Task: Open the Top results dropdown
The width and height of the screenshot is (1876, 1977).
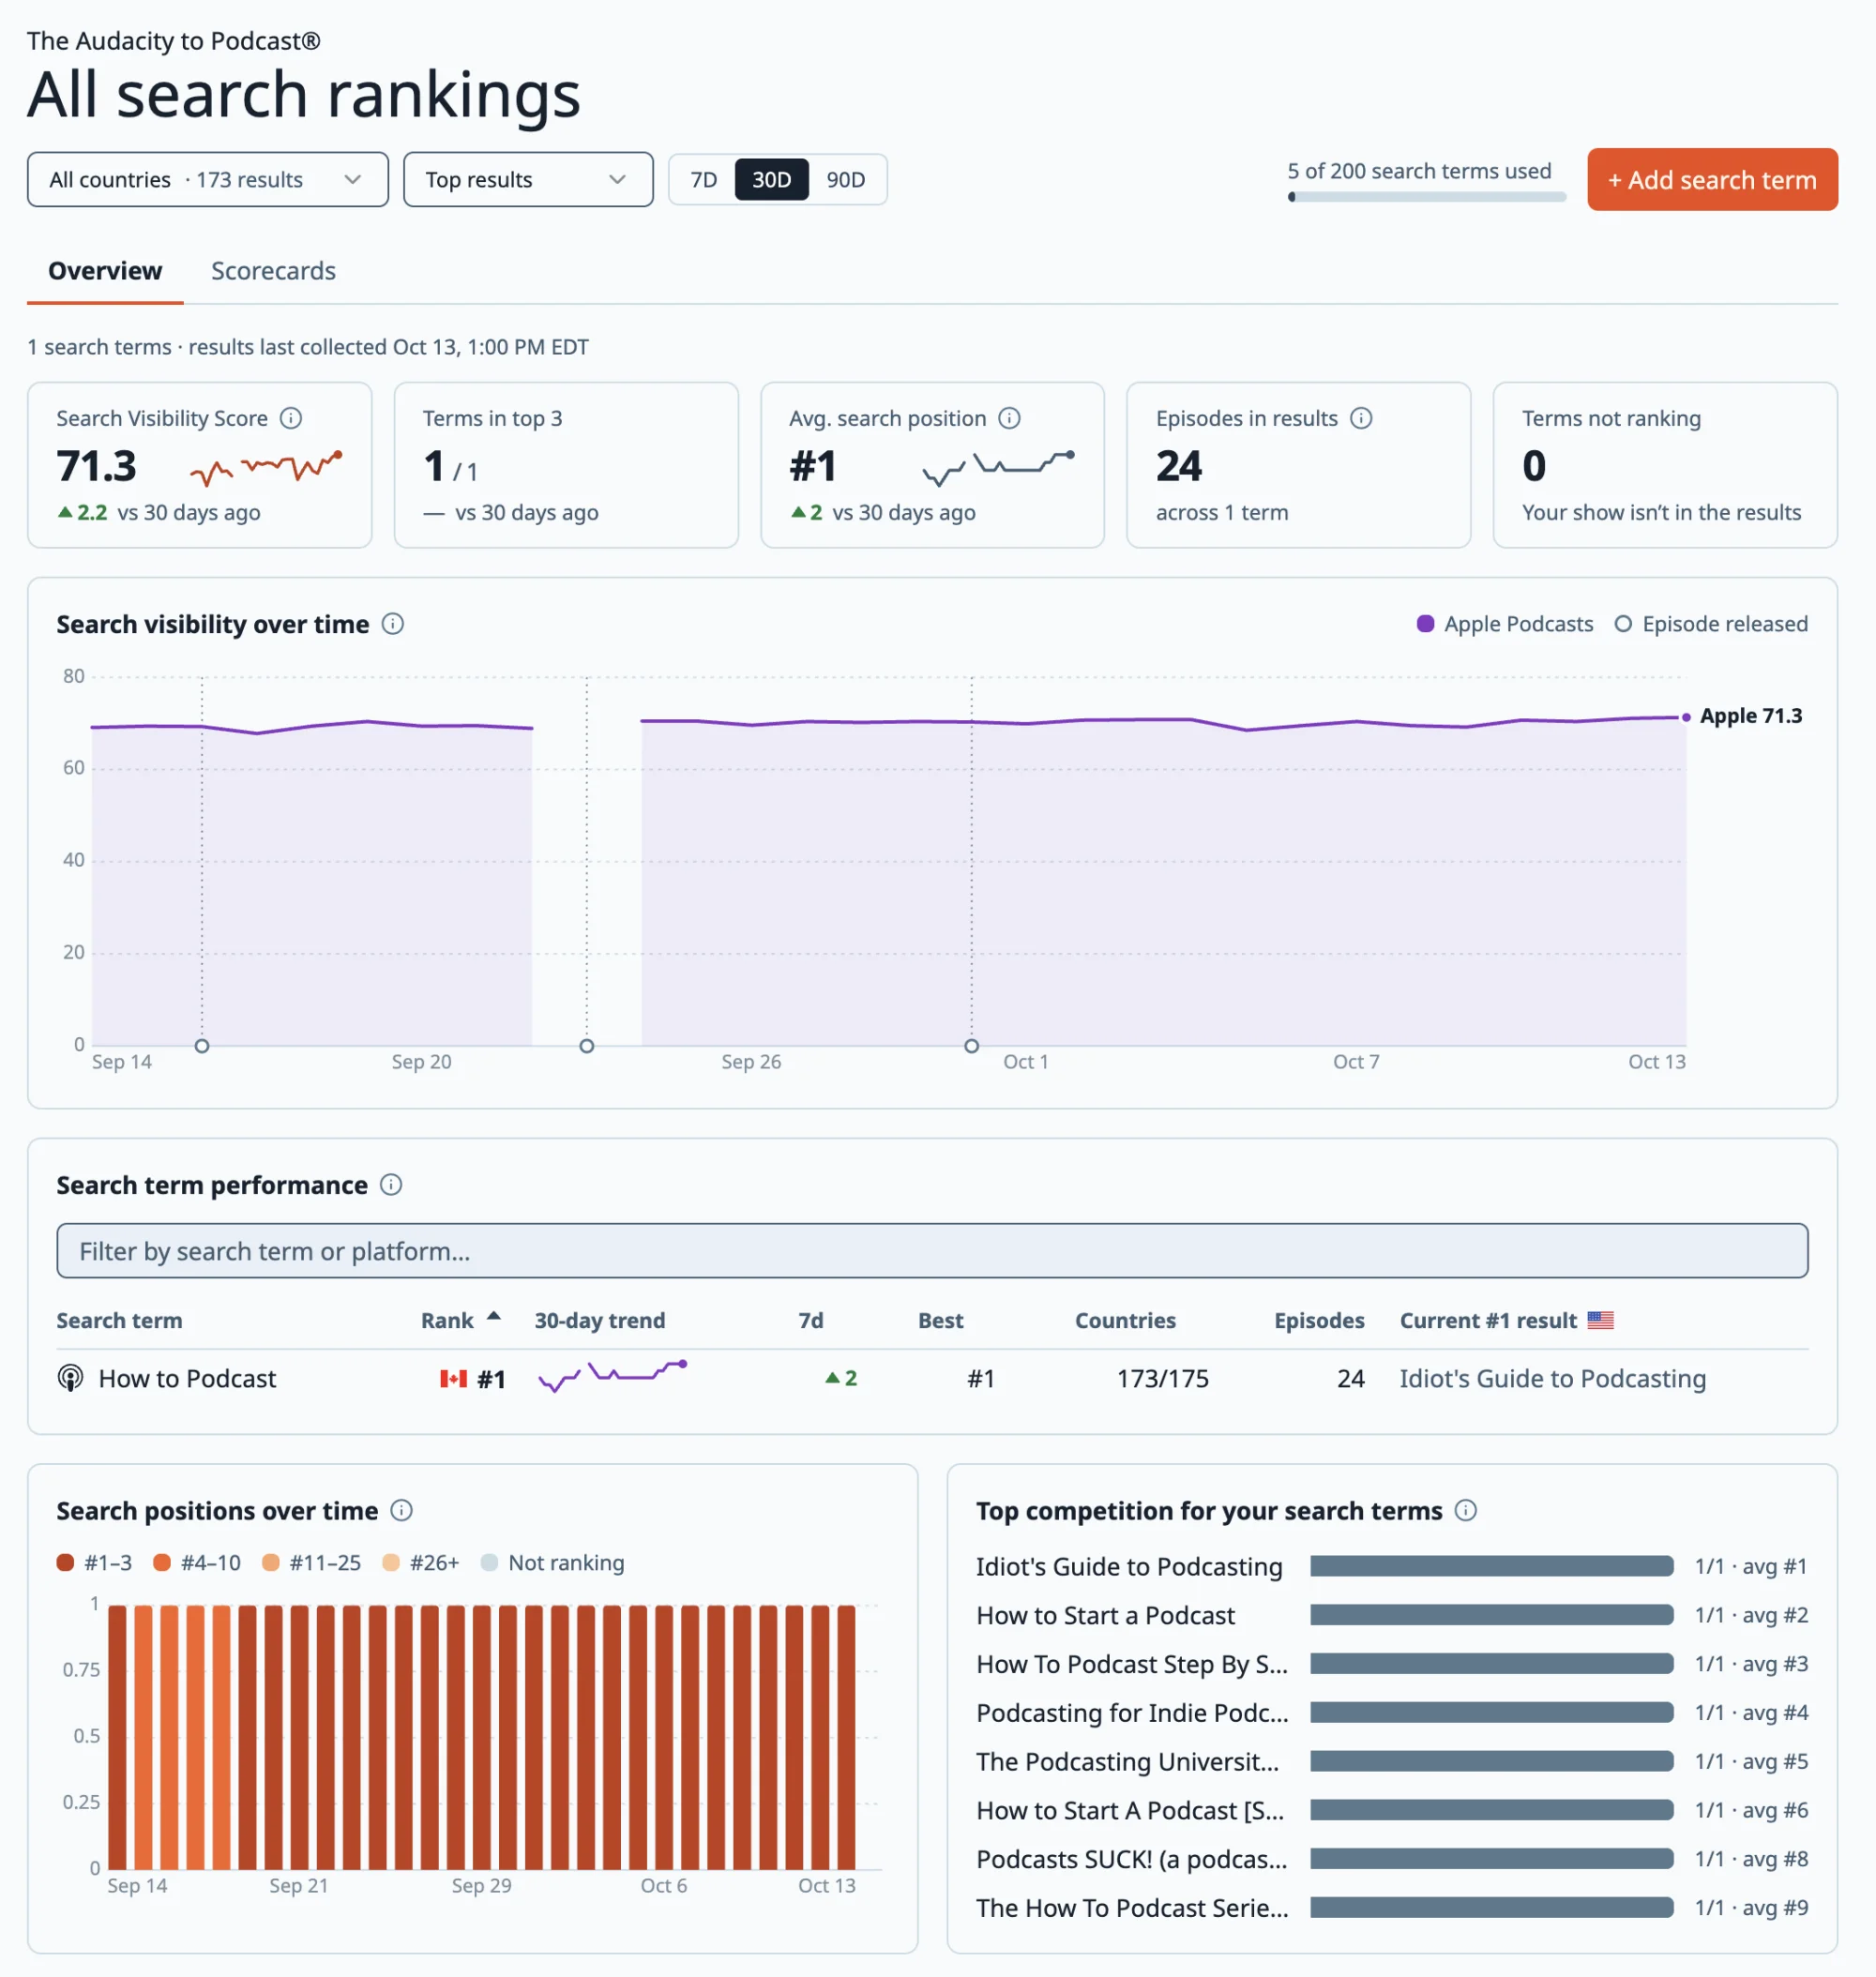Action: tap(528, 180)
